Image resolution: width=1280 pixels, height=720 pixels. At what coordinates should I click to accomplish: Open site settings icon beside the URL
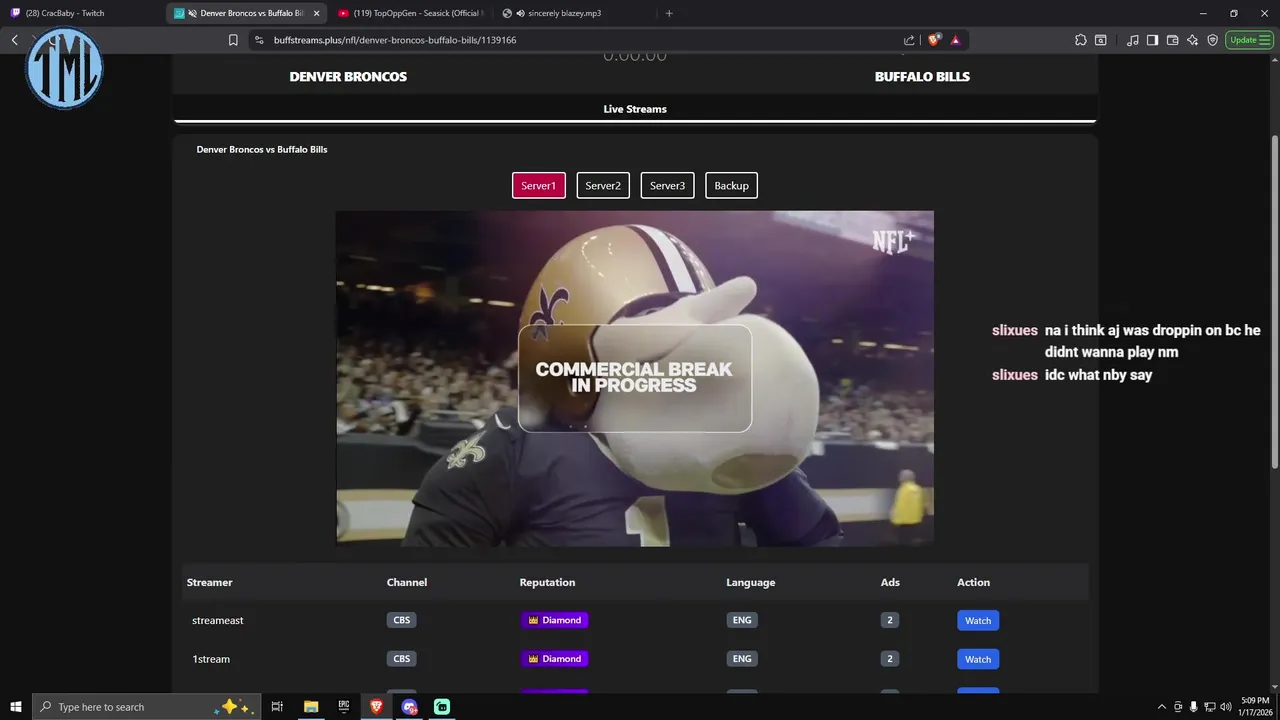click(x=259, y=40)
